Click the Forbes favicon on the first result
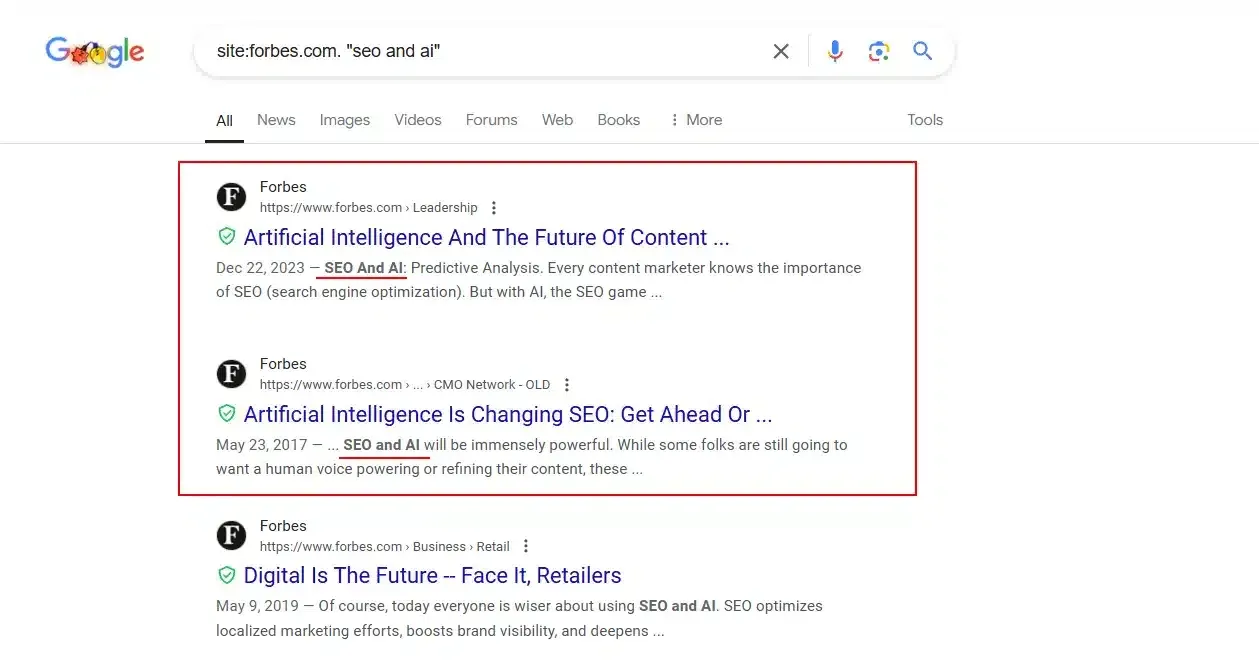Screen dimensions: 1259x665 (231, 197)
